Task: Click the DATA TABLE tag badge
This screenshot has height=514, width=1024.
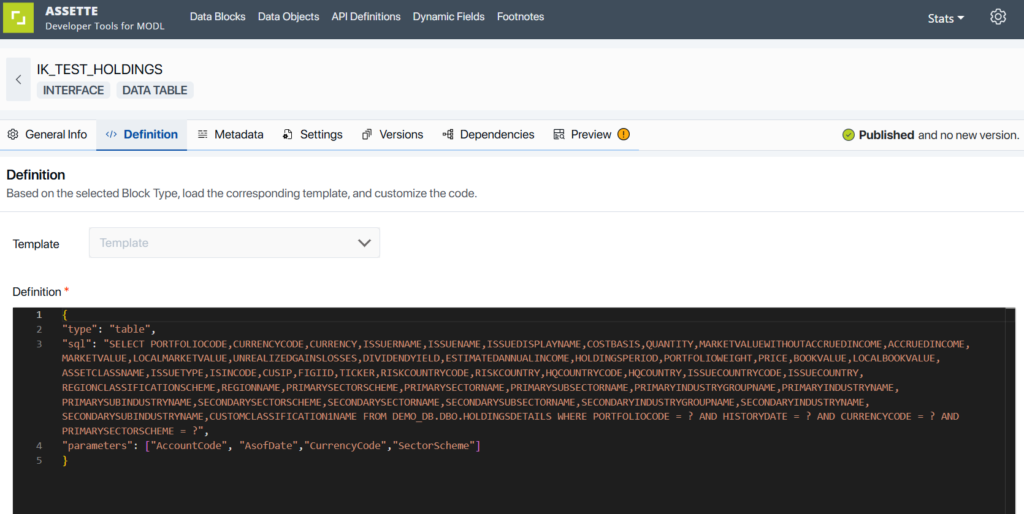Action: tap(154, 90)
